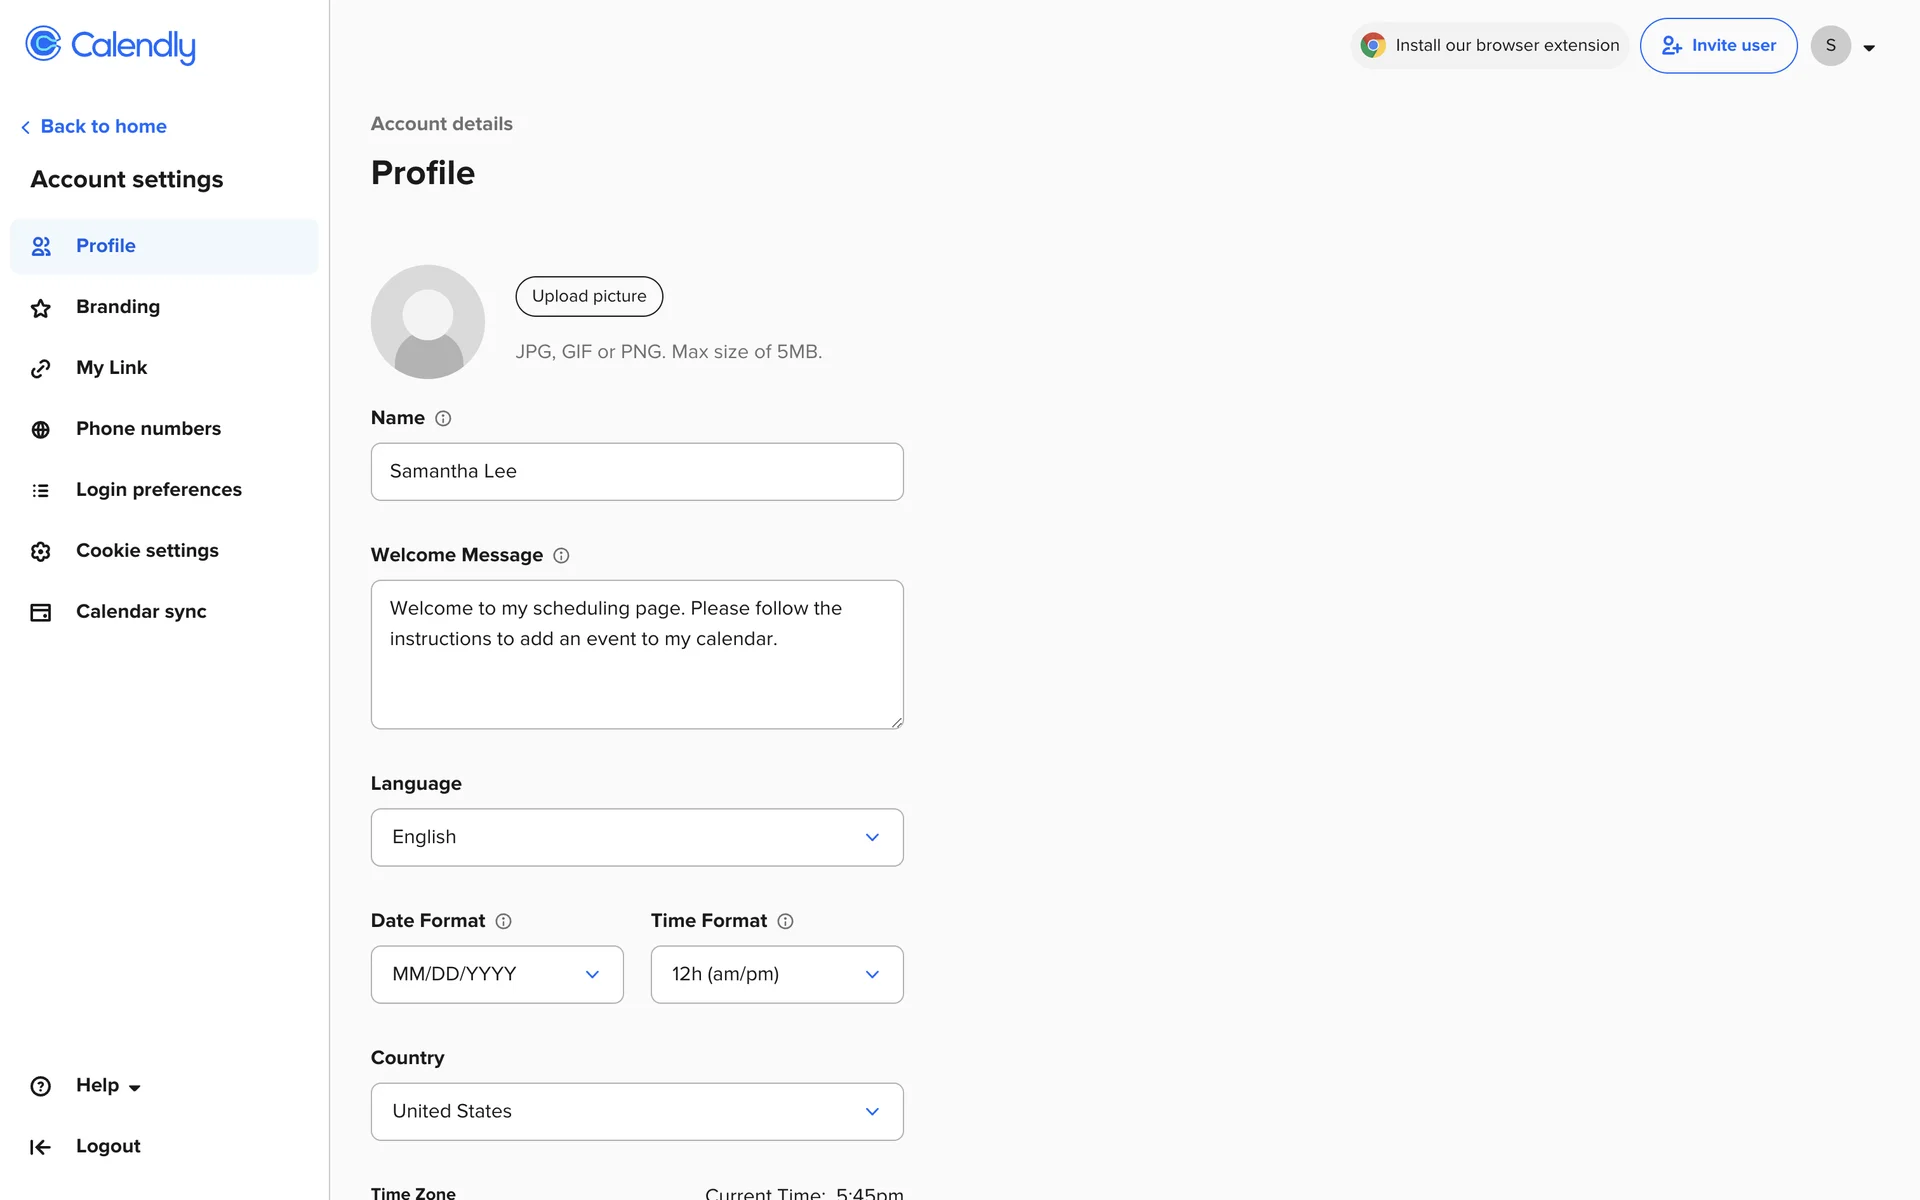Open Phone numbers settings

coord(148,429)
